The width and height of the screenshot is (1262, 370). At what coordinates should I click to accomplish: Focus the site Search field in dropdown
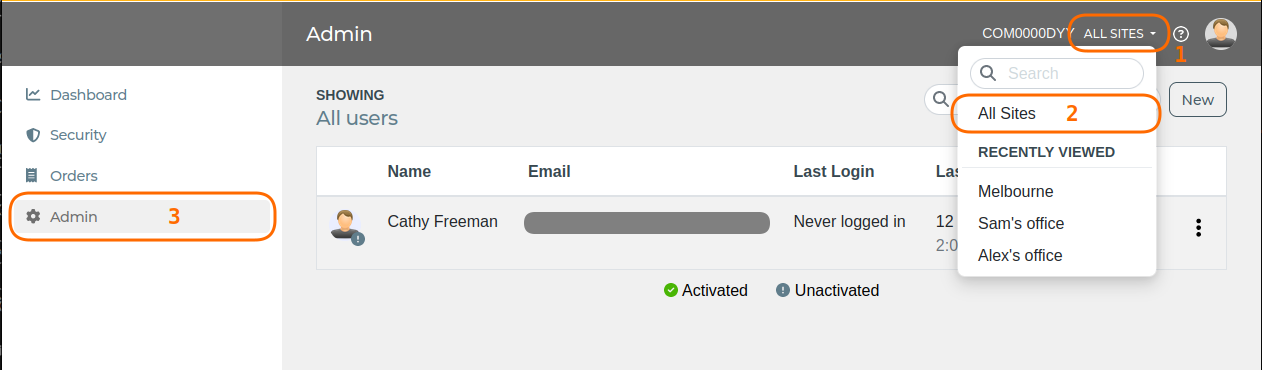click(1057, 73)
